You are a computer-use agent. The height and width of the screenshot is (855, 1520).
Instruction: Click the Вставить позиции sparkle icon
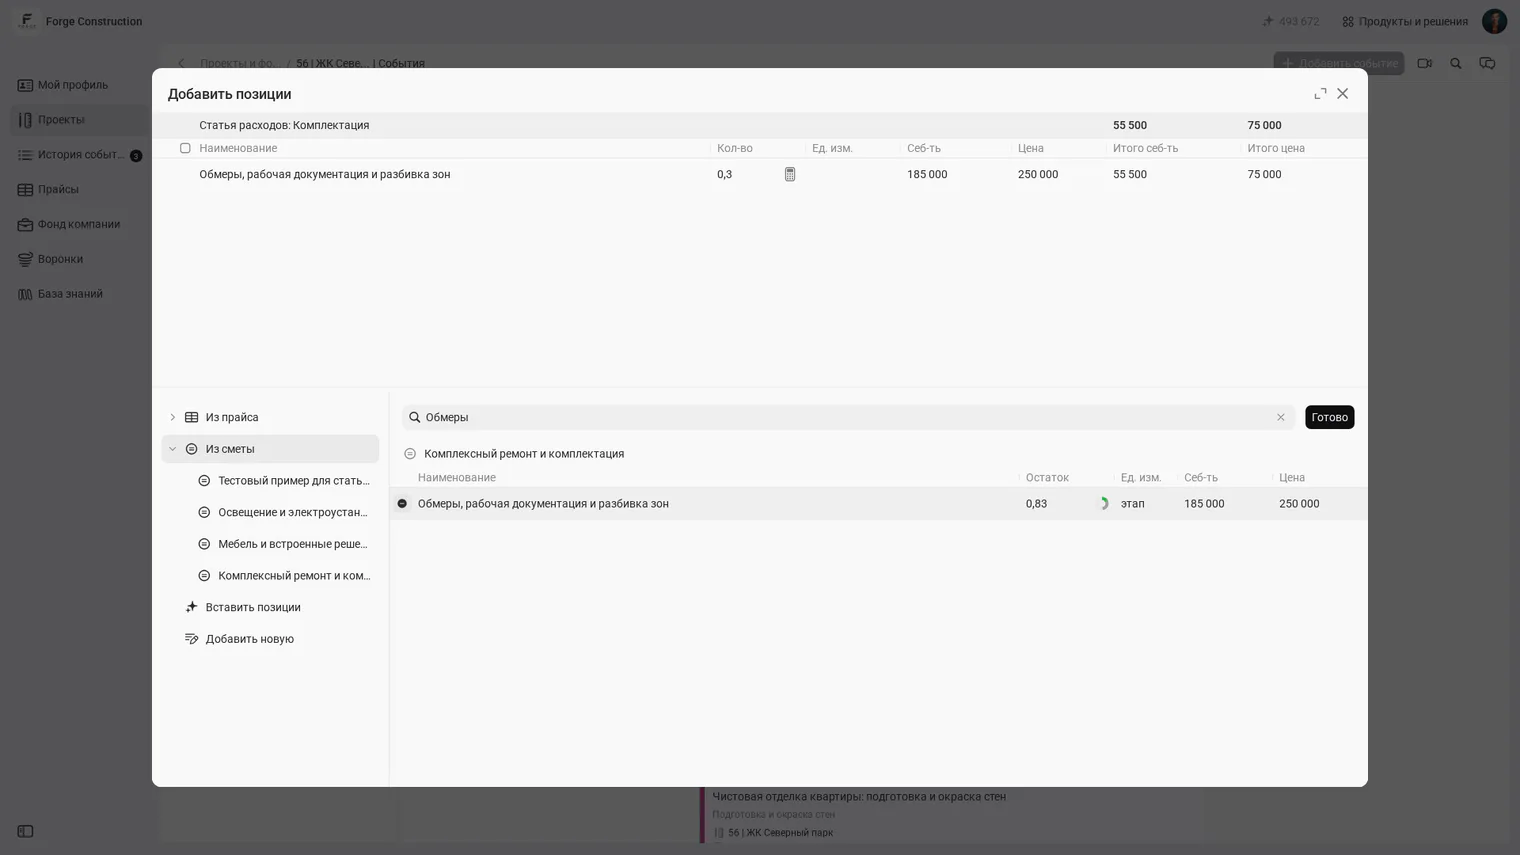point(191,607)
